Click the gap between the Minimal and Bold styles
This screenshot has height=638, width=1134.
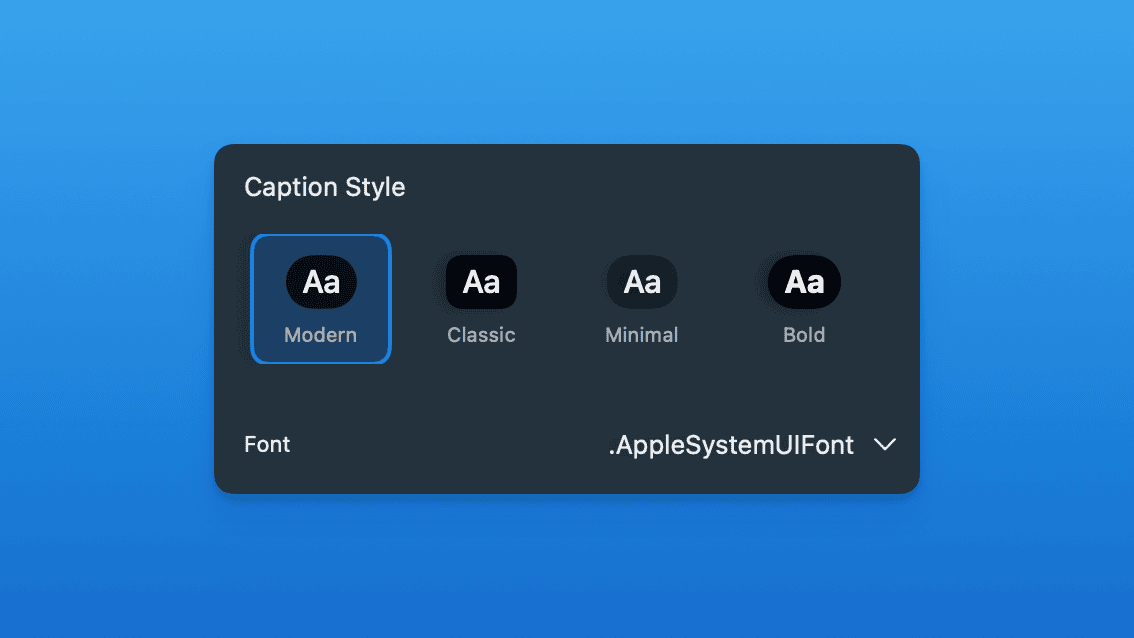click(x=723, y=298)
